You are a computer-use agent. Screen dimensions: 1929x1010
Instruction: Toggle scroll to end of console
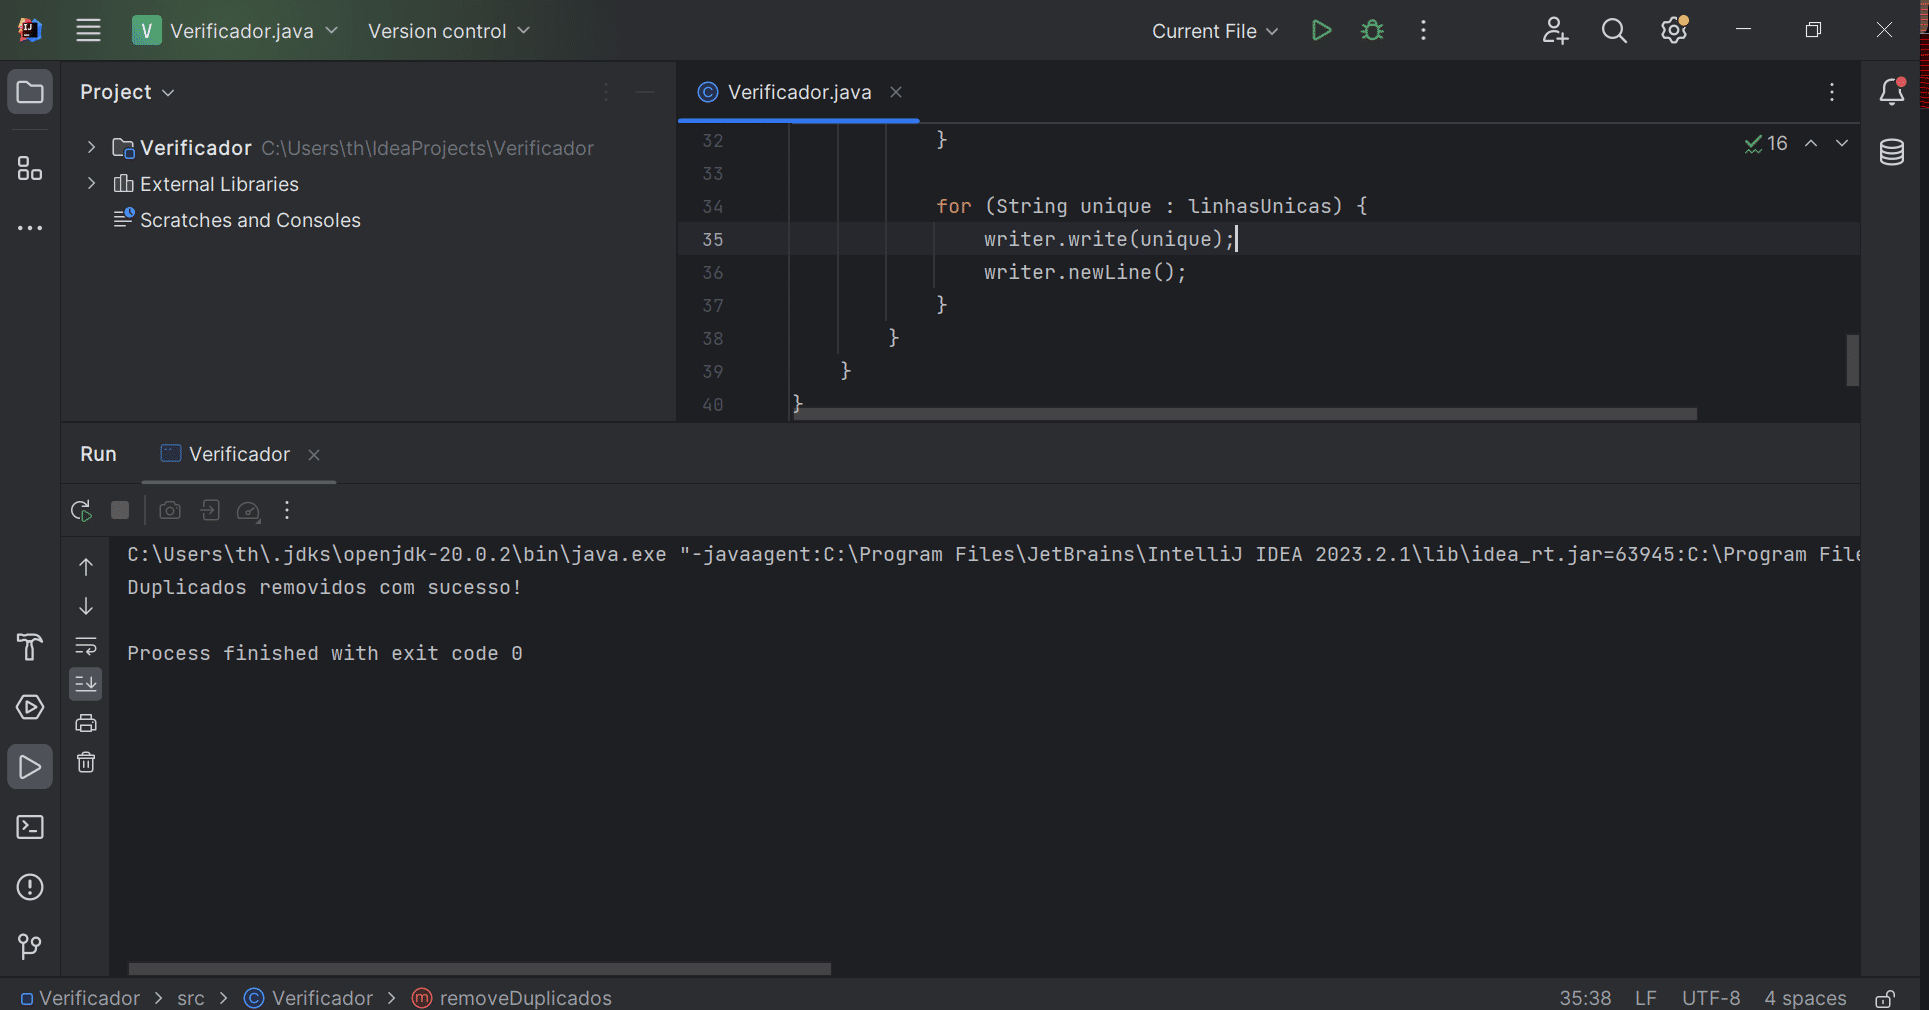tap(86, 684)
